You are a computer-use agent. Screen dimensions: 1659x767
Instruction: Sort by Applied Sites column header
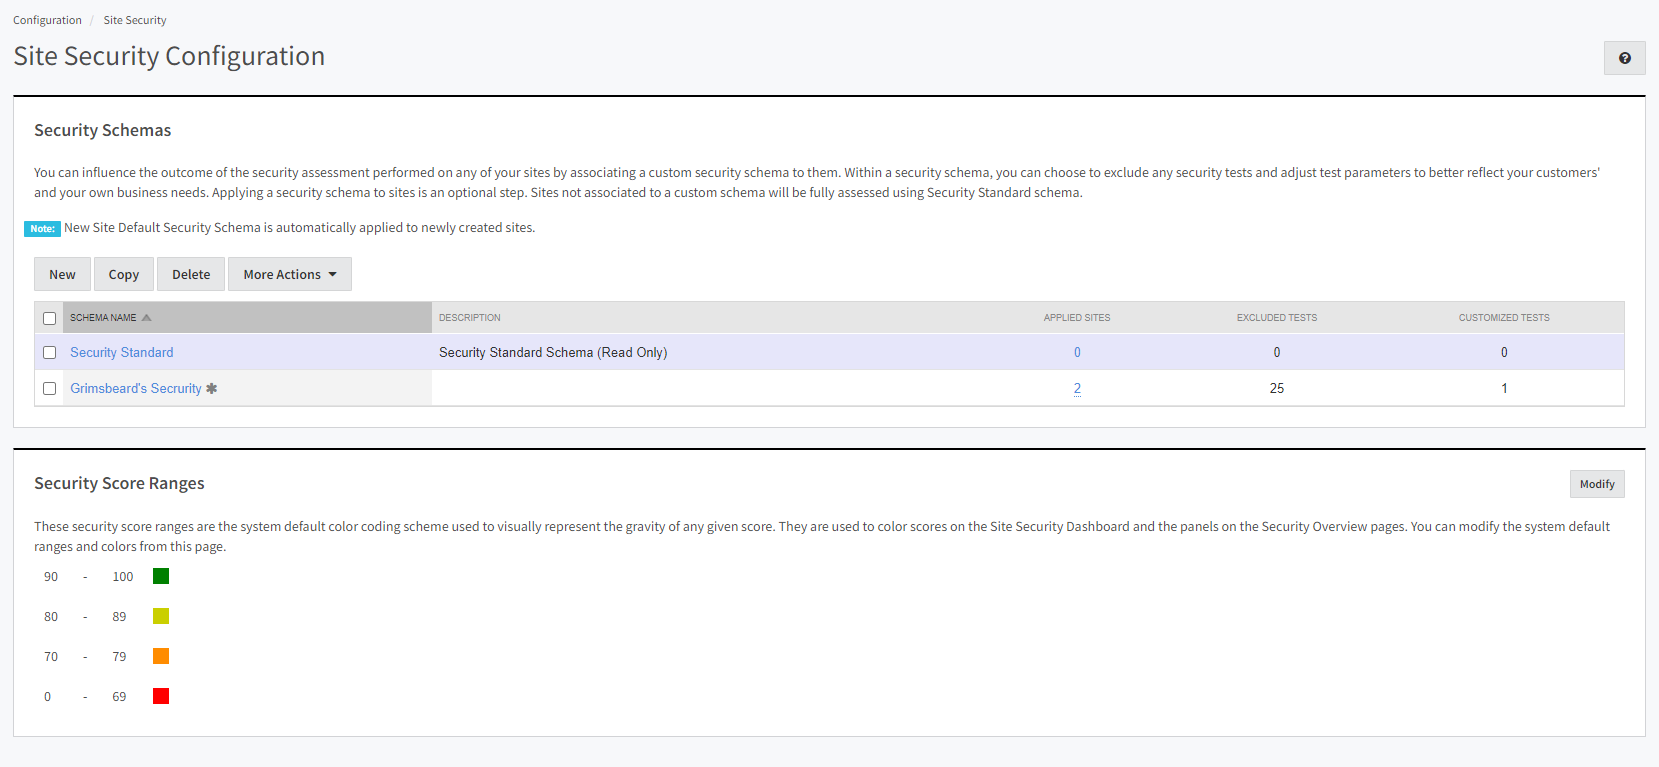pos(1076,318)
